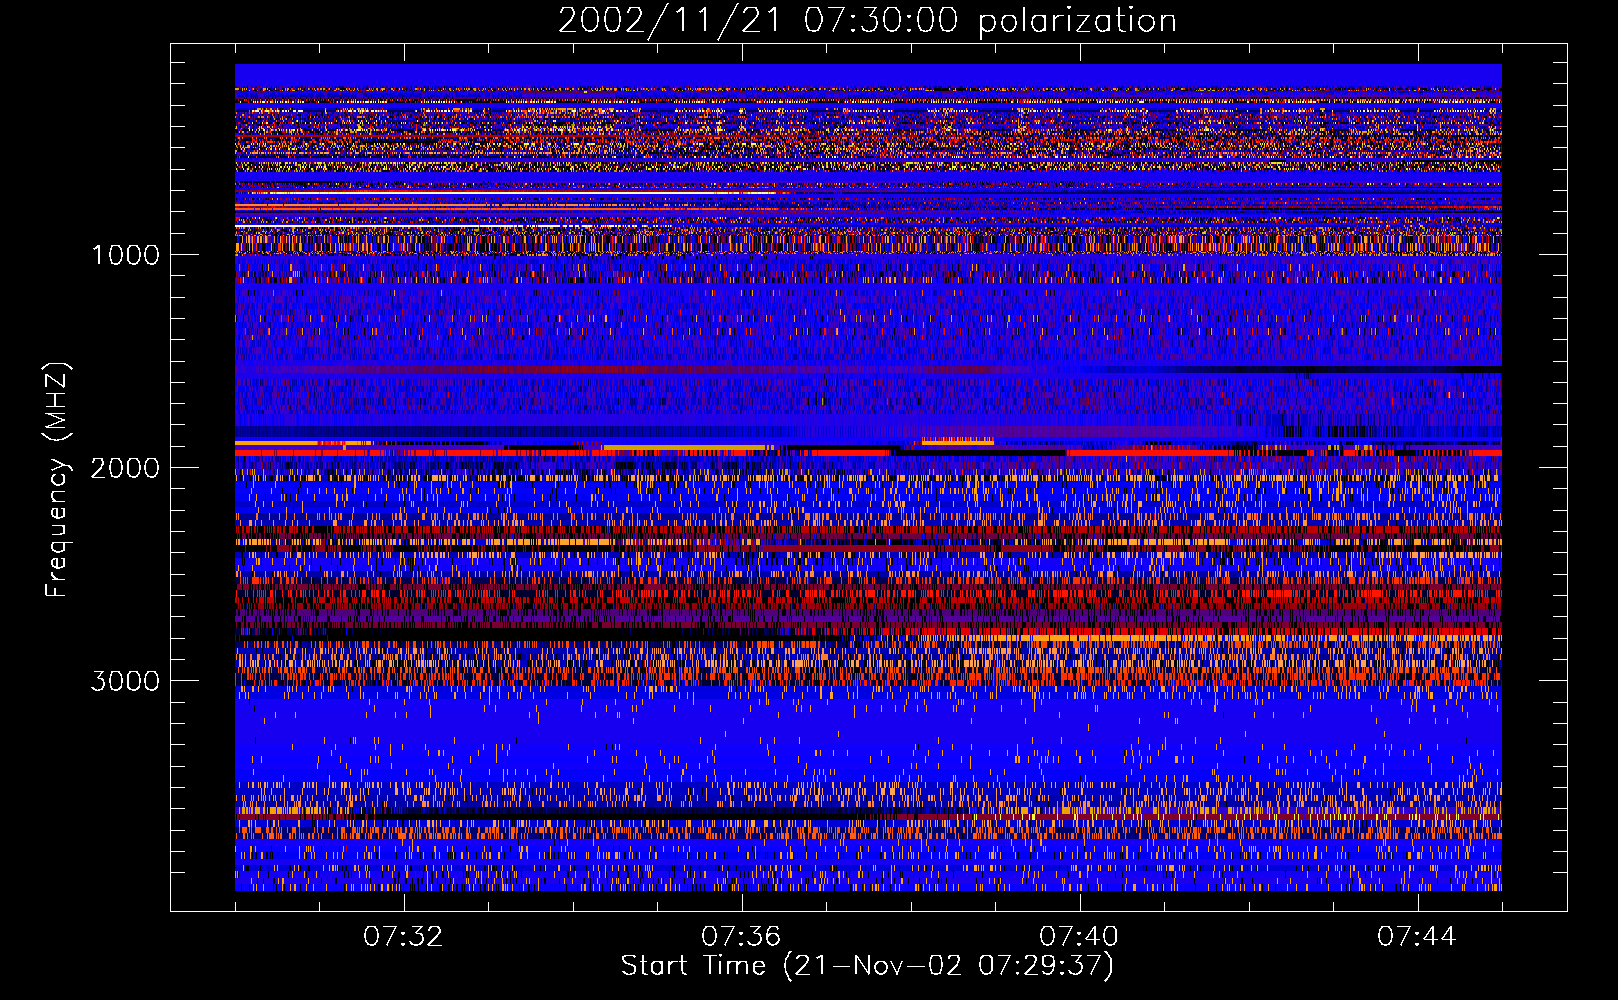Click the 'Frequency (MHZ)' axis label
The image size is (1618, 1000).
click(x=57, y=481)
